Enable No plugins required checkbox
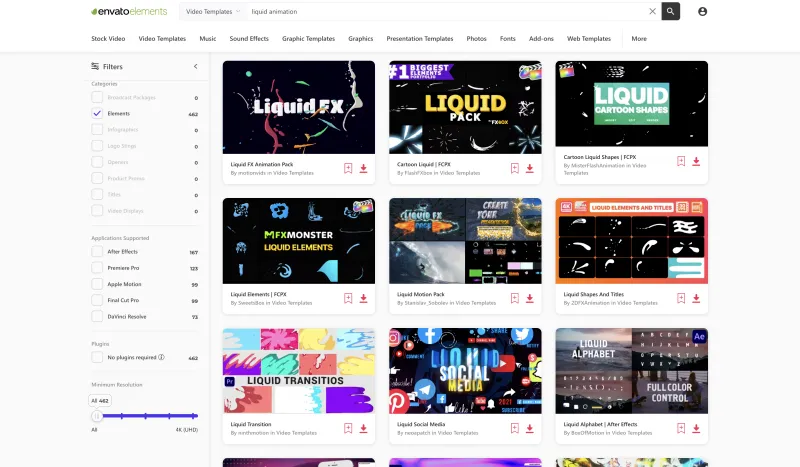This screenshot has height=467, width=800. coord(97,357)
